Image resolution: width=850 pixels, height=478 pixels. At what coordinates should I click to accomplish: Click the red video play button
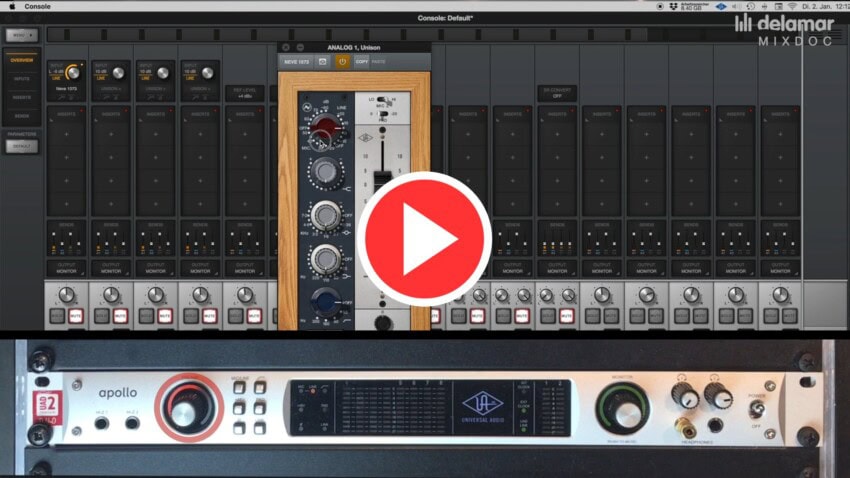click(x=424, y=238)
